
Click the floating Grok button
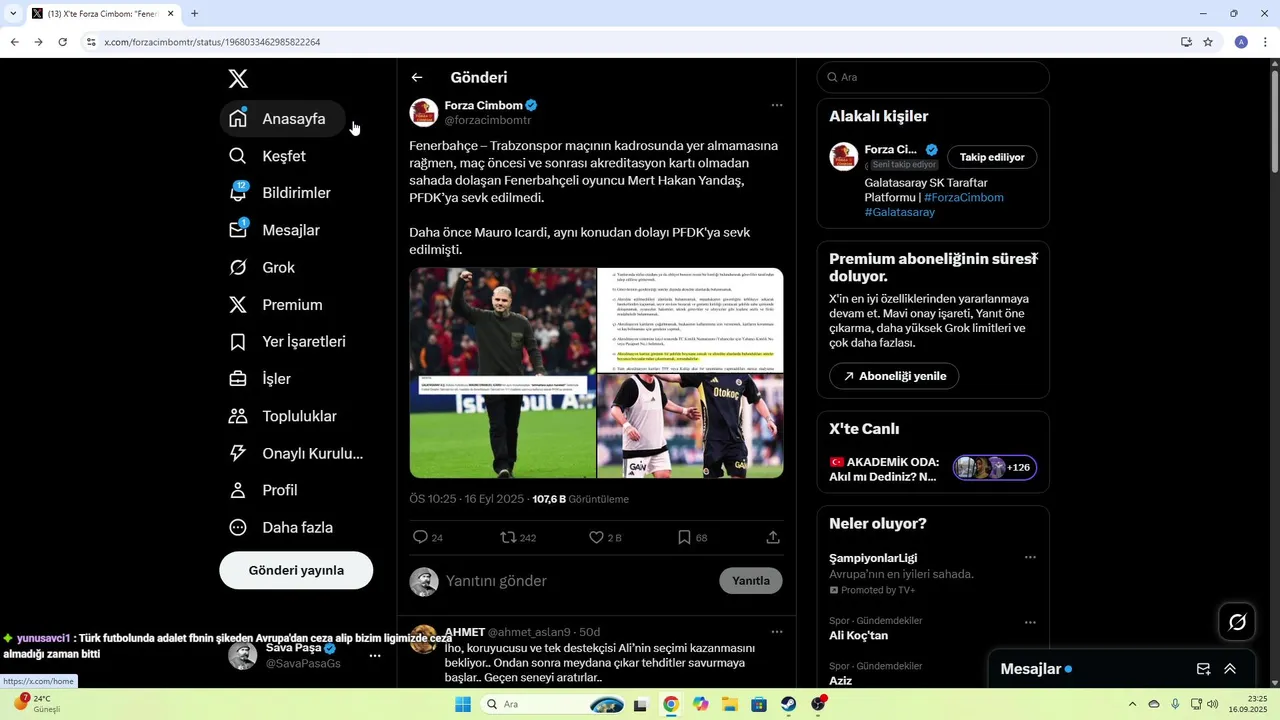pyautogui.click(x=1237, y=622)
